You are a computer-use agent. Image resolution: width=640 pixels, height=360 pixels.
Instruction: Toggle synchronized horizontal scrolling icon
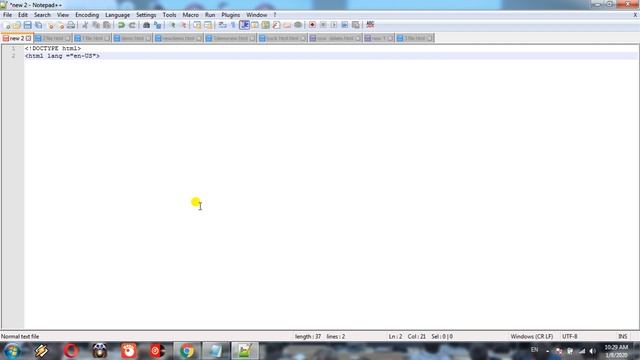(x=208, y=25)
